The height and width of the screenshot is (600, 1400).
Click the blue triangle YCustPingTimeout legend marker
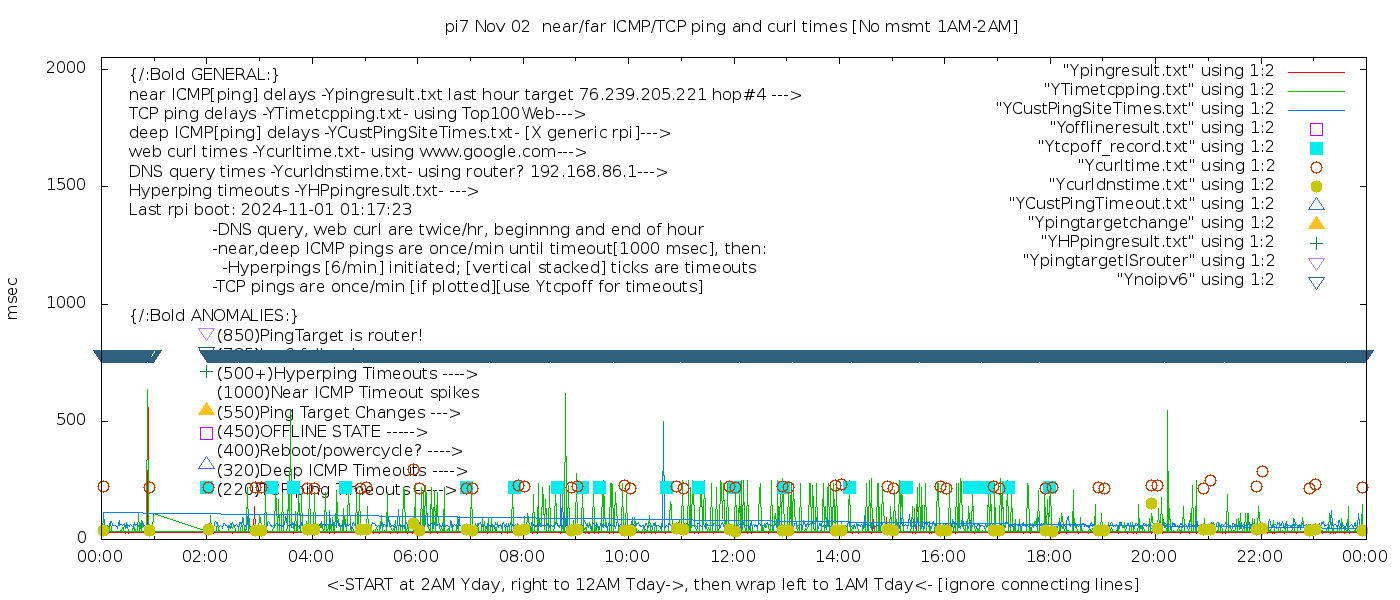click(1316, 203)
